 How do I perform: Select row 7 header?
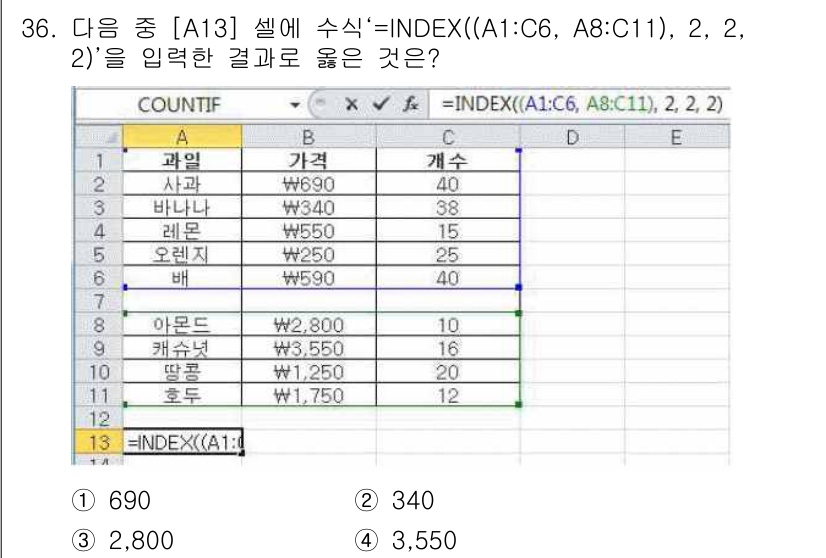pos(99,301)
